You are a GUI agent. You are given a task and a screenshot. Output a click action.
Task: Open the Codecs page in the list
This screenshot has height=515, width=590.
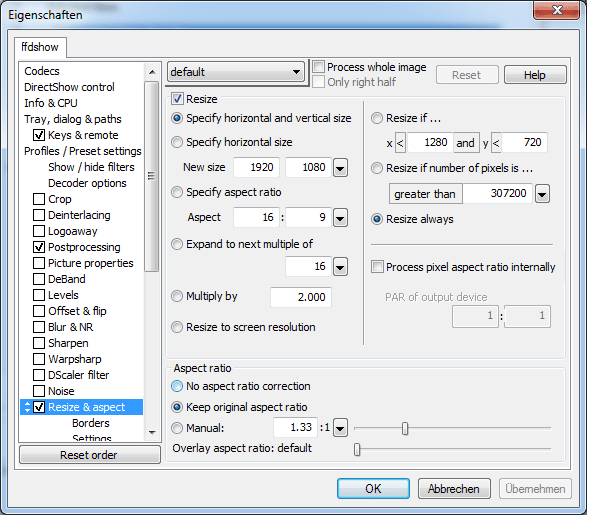tap(42, 71)
